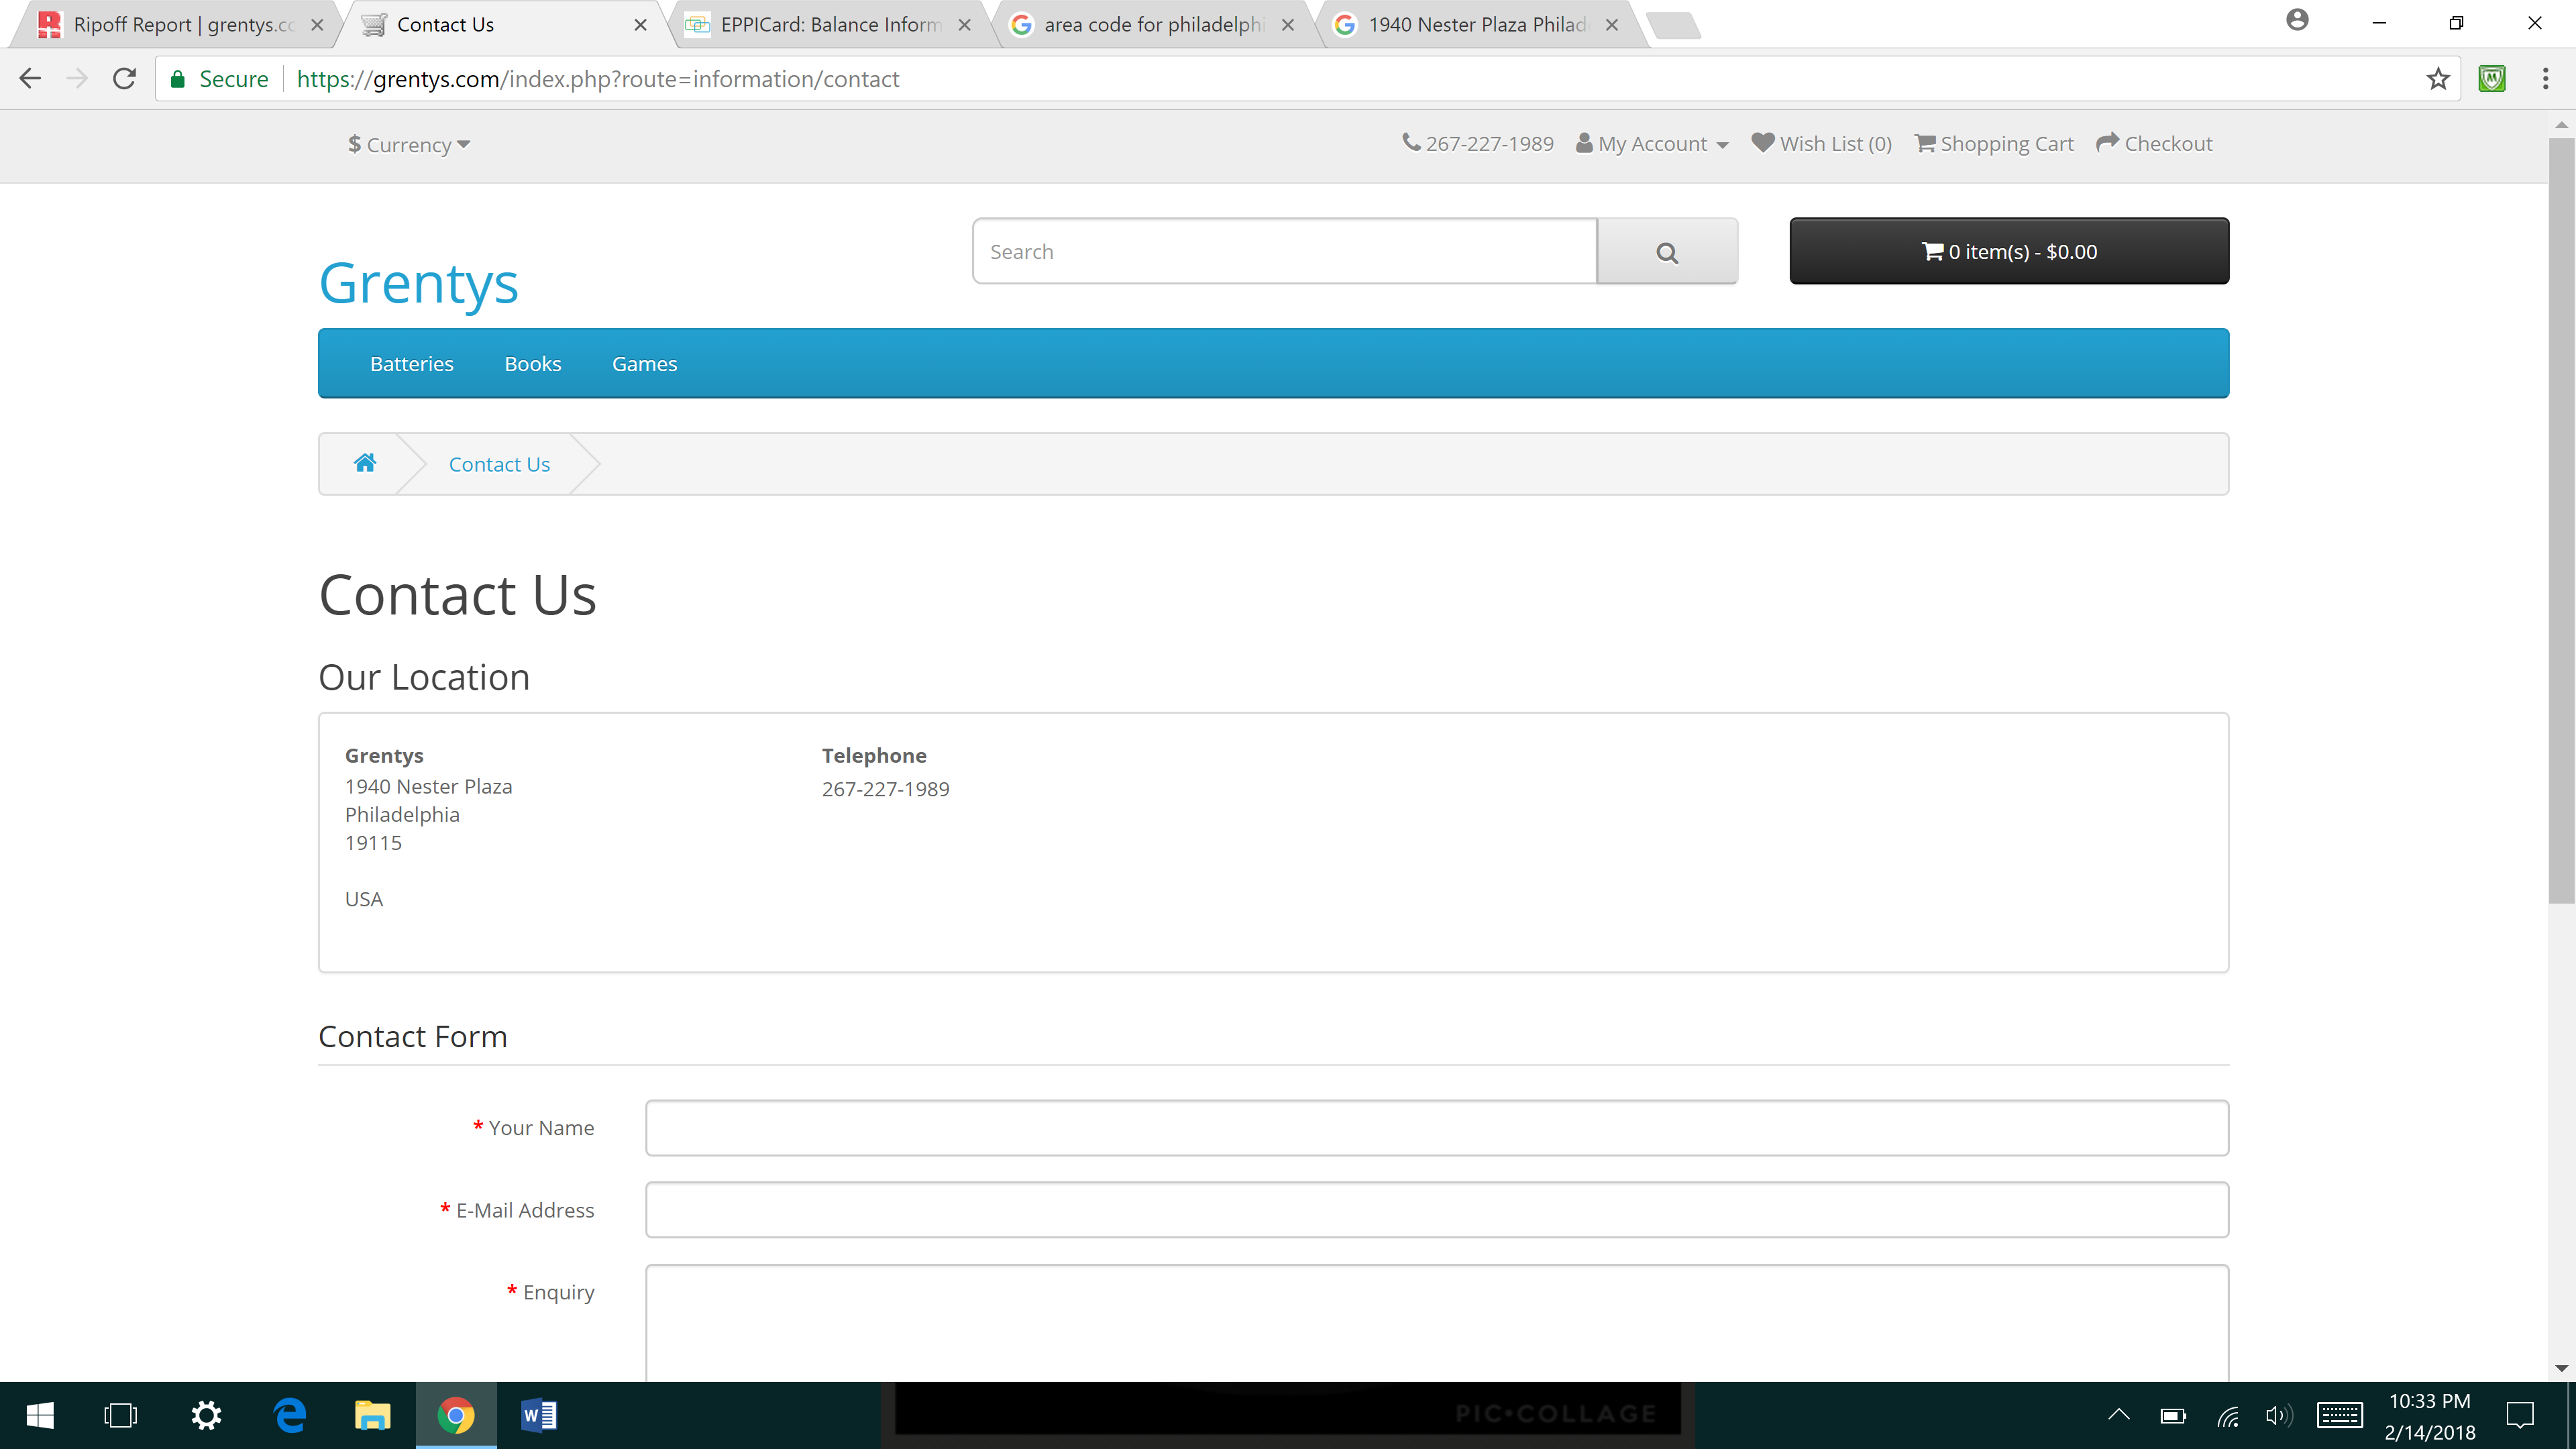Open a new browser tab
Viewport: 2576px width, 1449px height.
click(1673, 25)
